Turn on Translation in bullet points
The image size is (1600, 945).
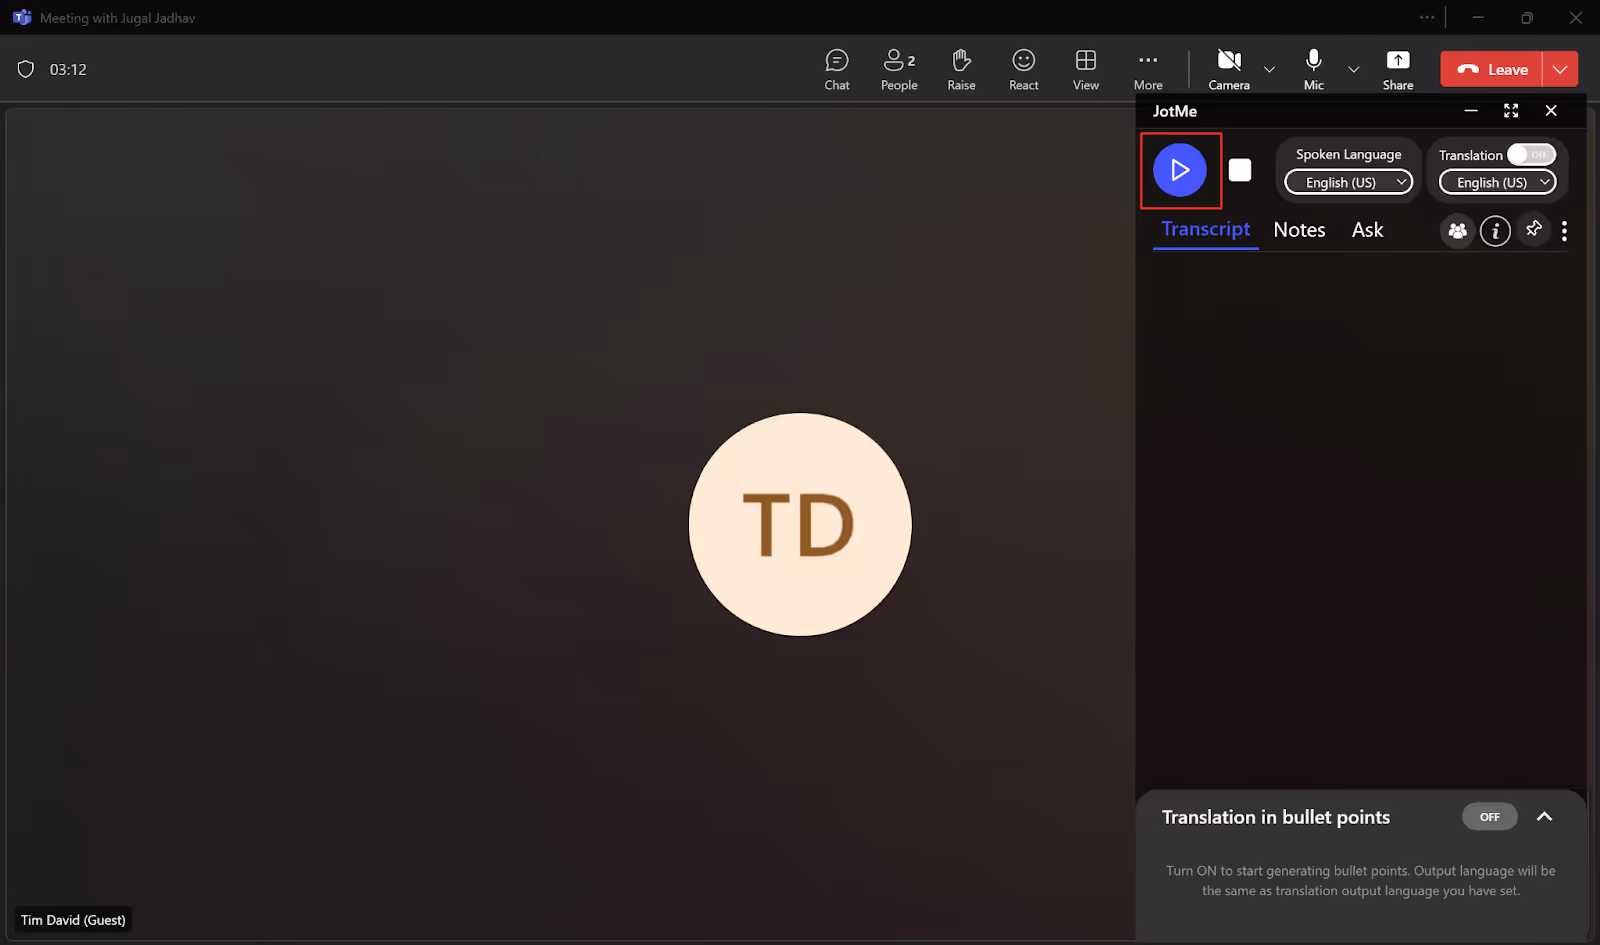click(1489, 817)
